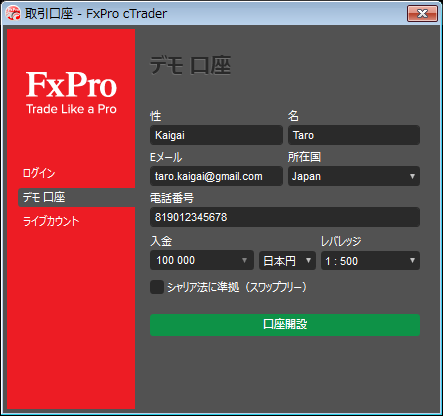Image resolution: width=443 pixels, height=417 pixels.
Task: Open the ライブカウント tab
Action: pyautogui.click(x=51, y=221)
